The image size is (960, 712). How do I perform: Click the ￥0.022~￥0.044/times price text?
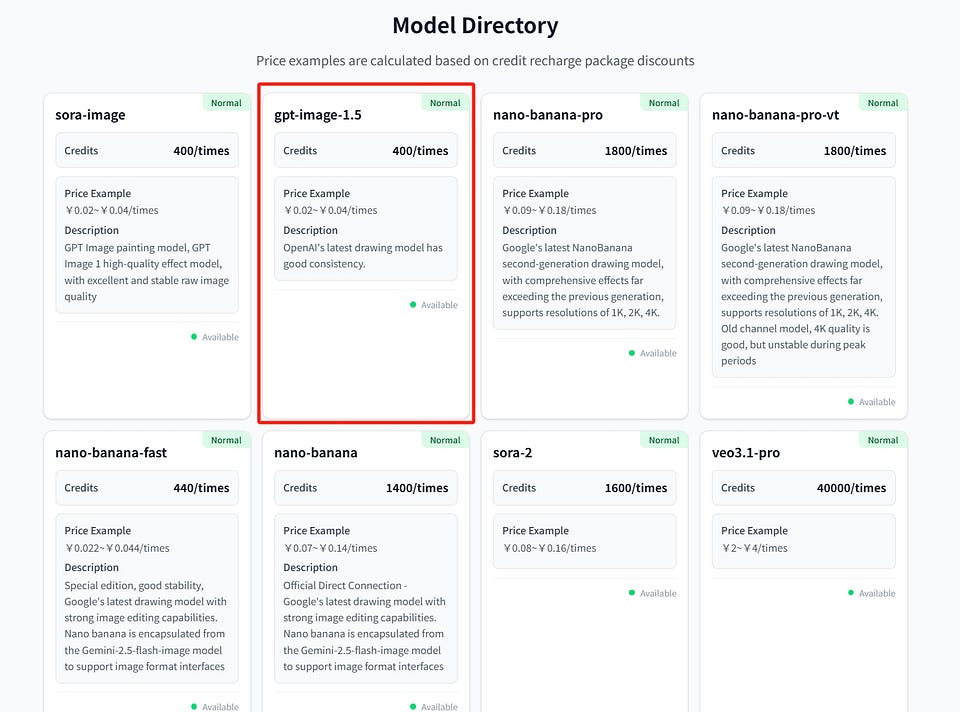(117, 548)
